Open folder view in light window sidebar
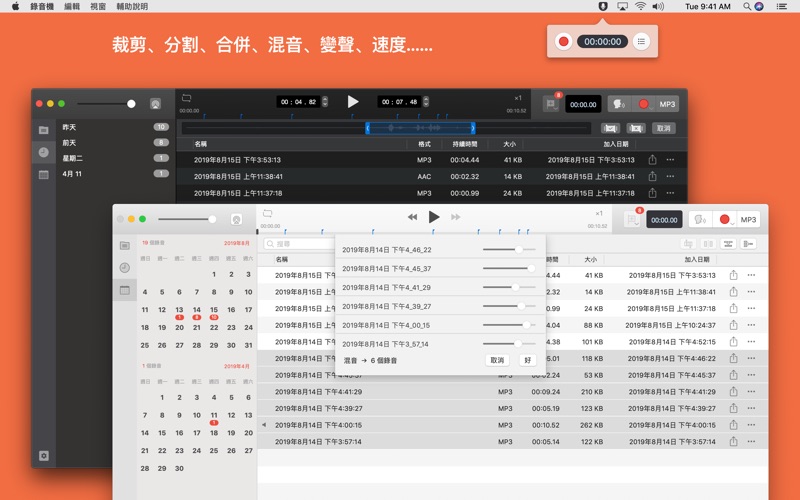The image size is (800, 500). click(x=124, y=245)
